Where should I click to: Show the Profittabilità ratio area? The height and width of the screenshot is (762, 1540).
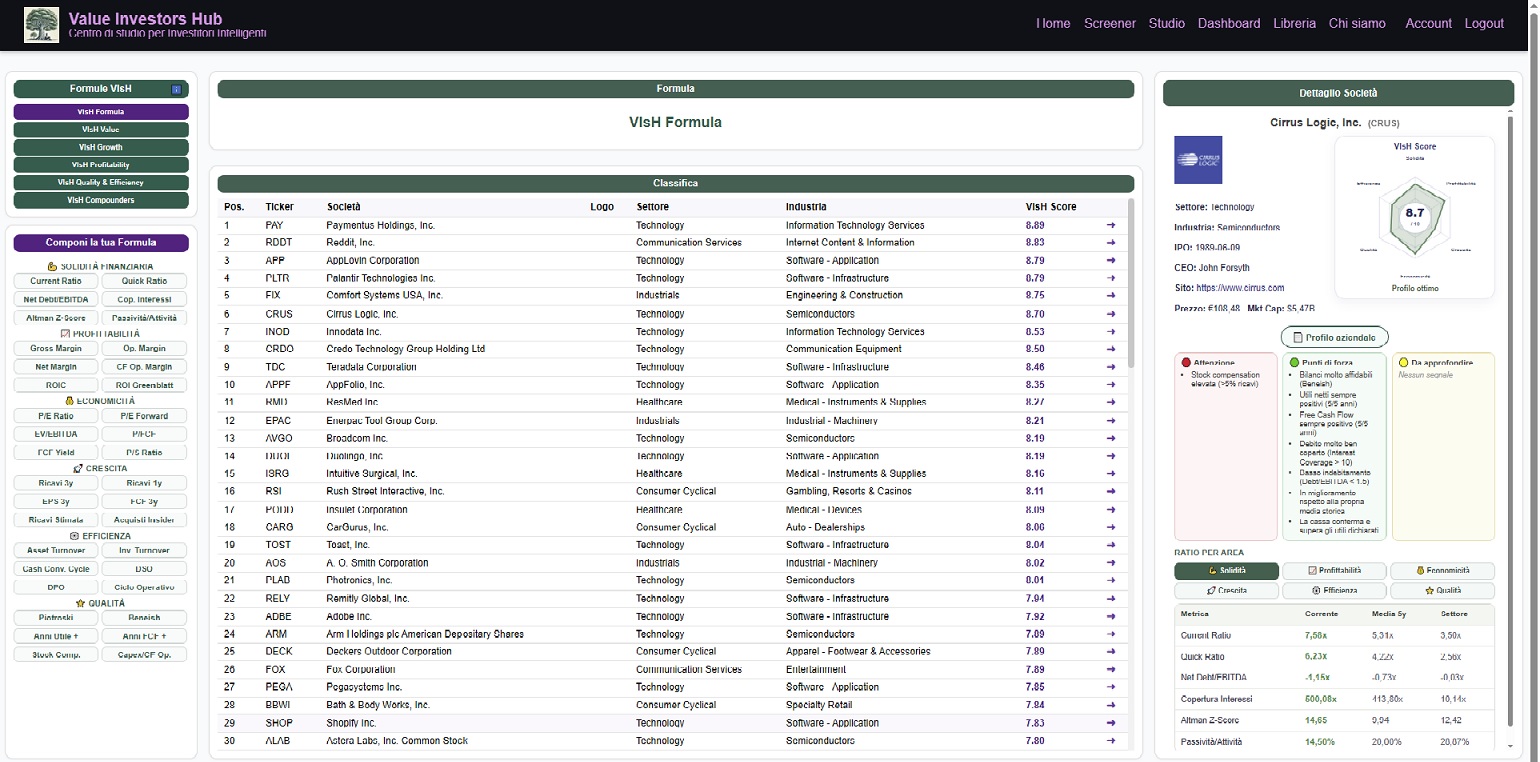(x=1334, y=571)
